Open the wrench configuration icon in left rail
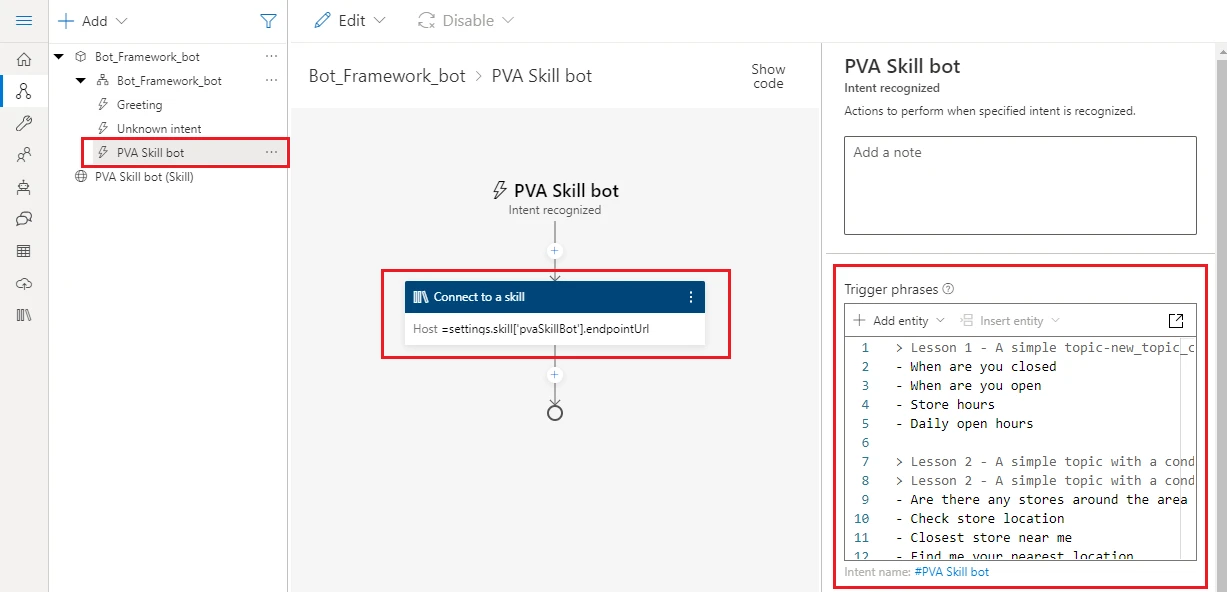 pos(25,123)
